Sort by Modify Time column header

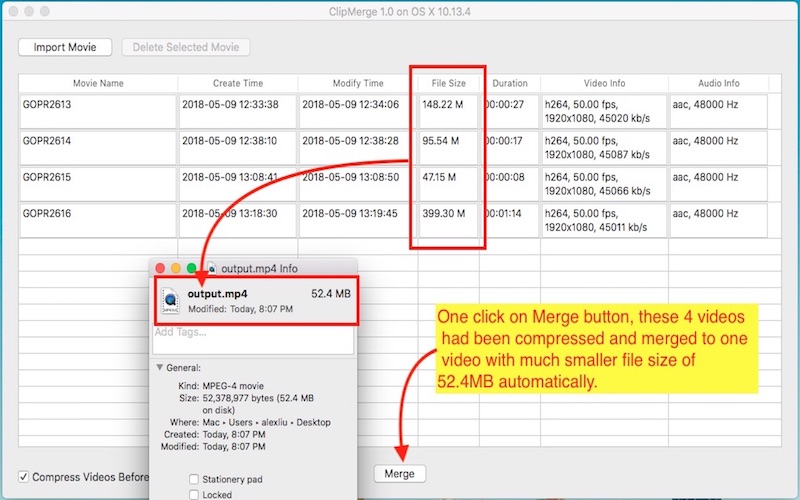point(358,83)
